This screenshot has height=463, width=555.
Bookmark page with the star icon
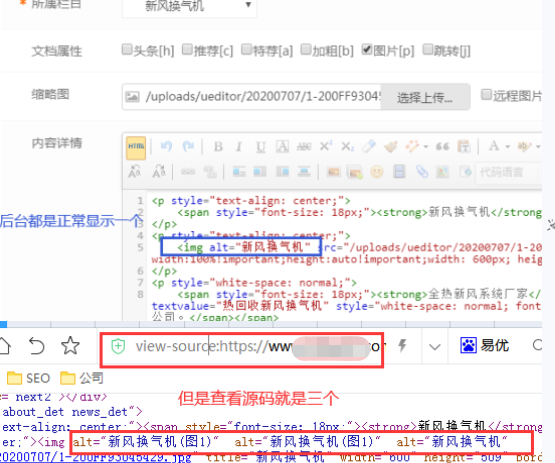(x=70, y=345)
